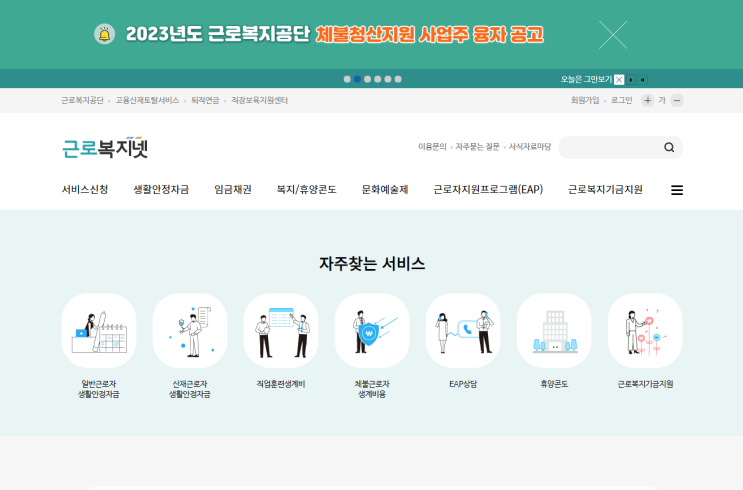Open the 서식자료마당 link
The height and width of the screenshot is (490, 743).
(530, 147)
